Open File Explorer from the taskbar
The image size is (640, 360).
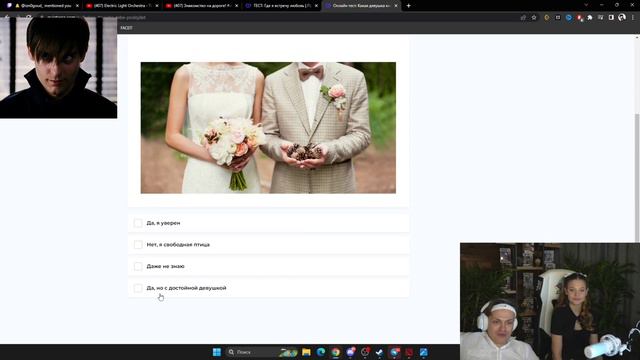(306, 352)
